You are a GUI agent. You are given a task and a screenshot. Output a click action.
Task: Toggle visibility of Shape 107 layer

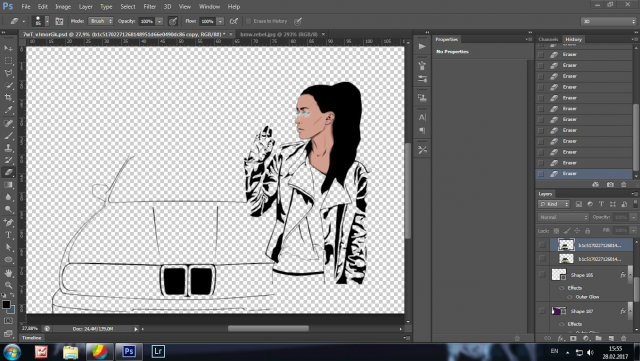(x=542, y=311)
